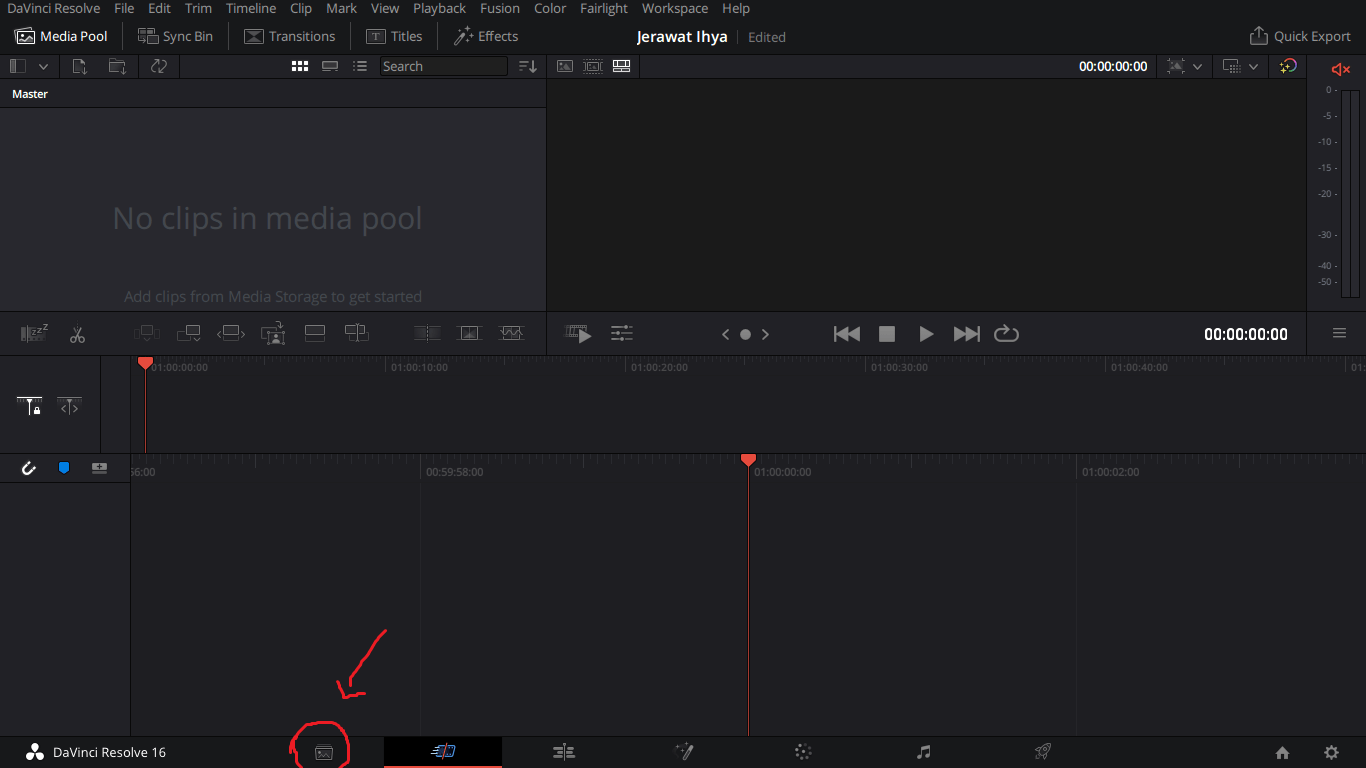Viewport: 1366px width, 768px height.
Task: Switch to the Media page
Action: (x=324, y=753)
